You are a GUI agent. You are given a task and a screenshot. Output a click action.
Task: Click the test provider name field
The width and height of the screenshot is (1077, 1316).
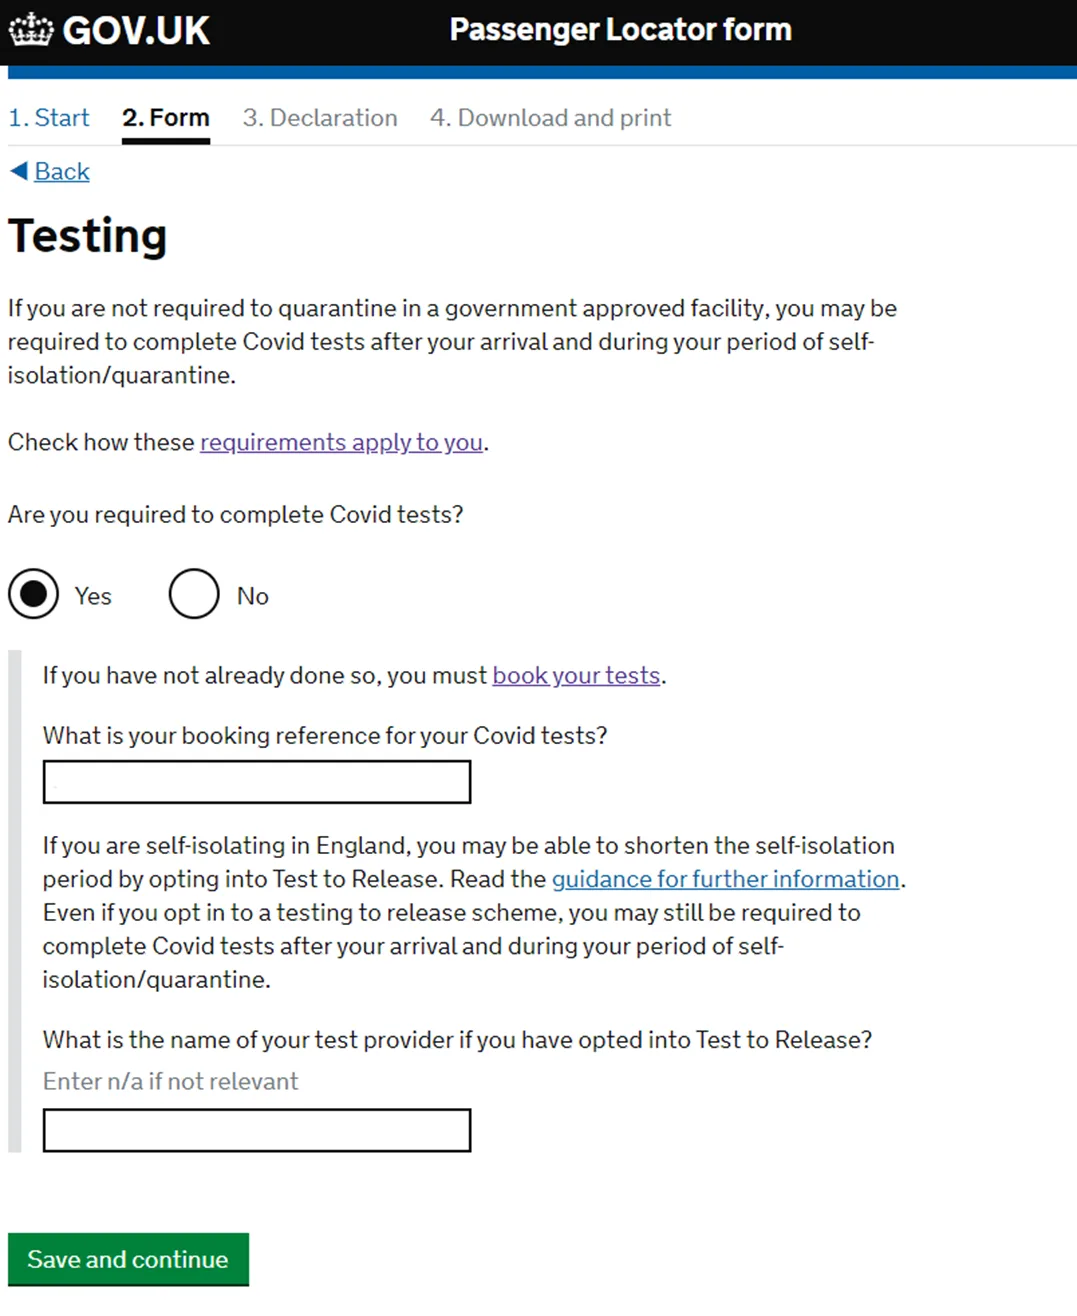click(257, 1130)
